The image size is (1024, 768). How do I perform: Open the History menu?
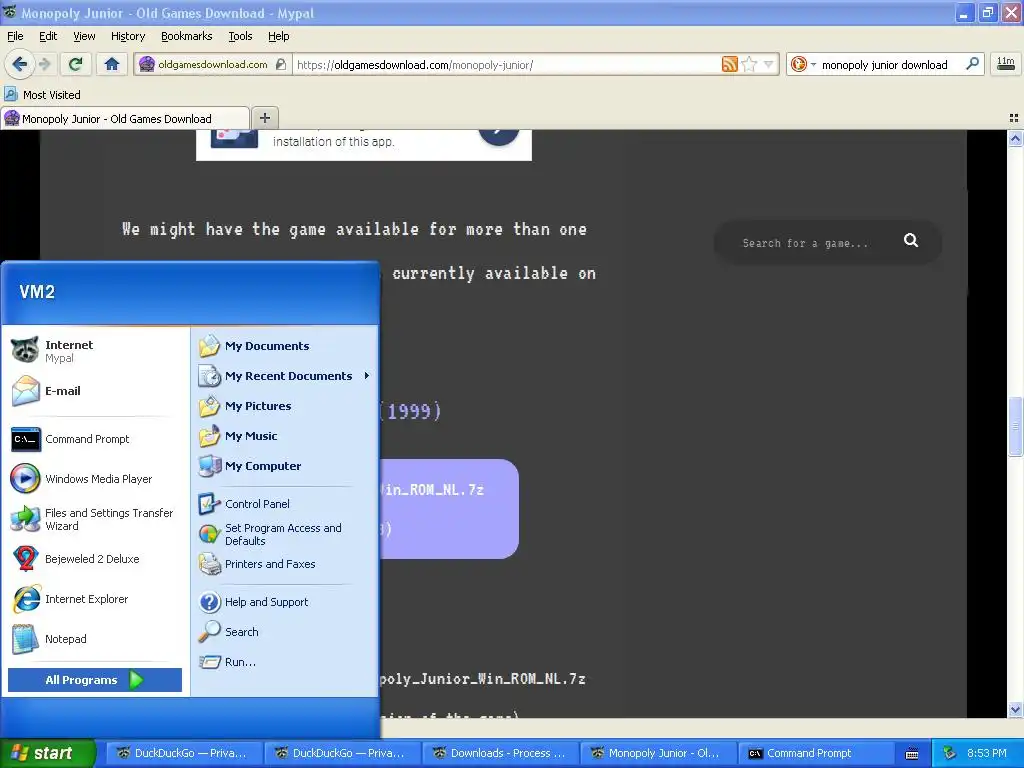tap(128, 36)
